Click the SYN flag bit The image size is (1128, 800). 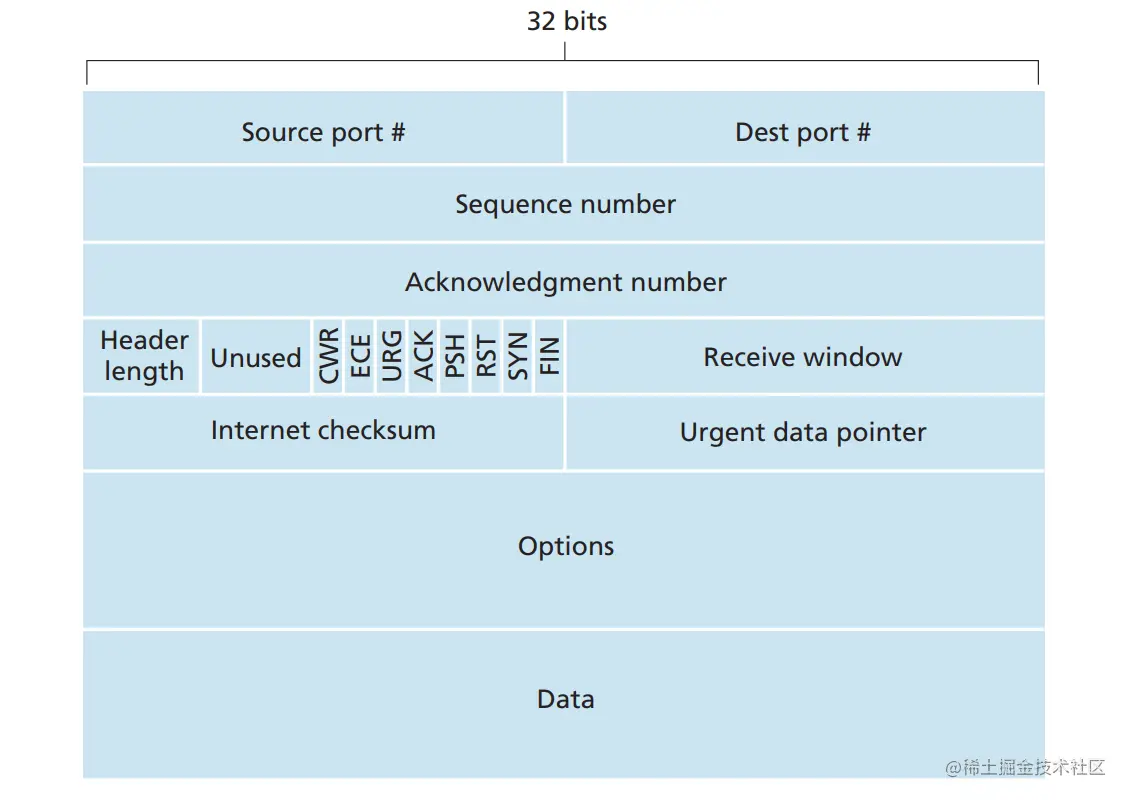(x=518, y=356)
